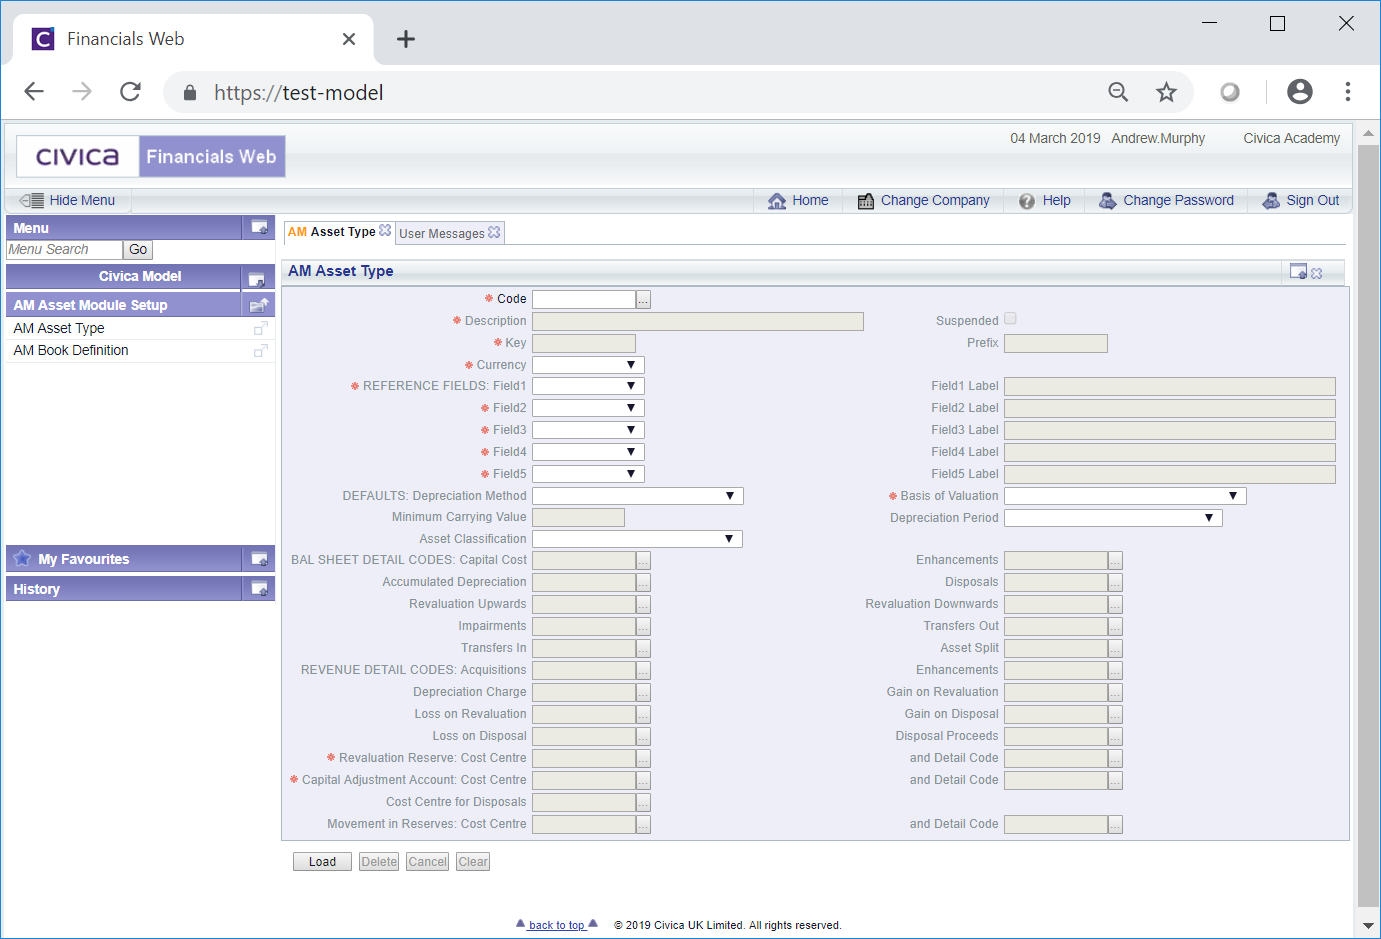
Task: Click the Delete button
Action: 379,862
